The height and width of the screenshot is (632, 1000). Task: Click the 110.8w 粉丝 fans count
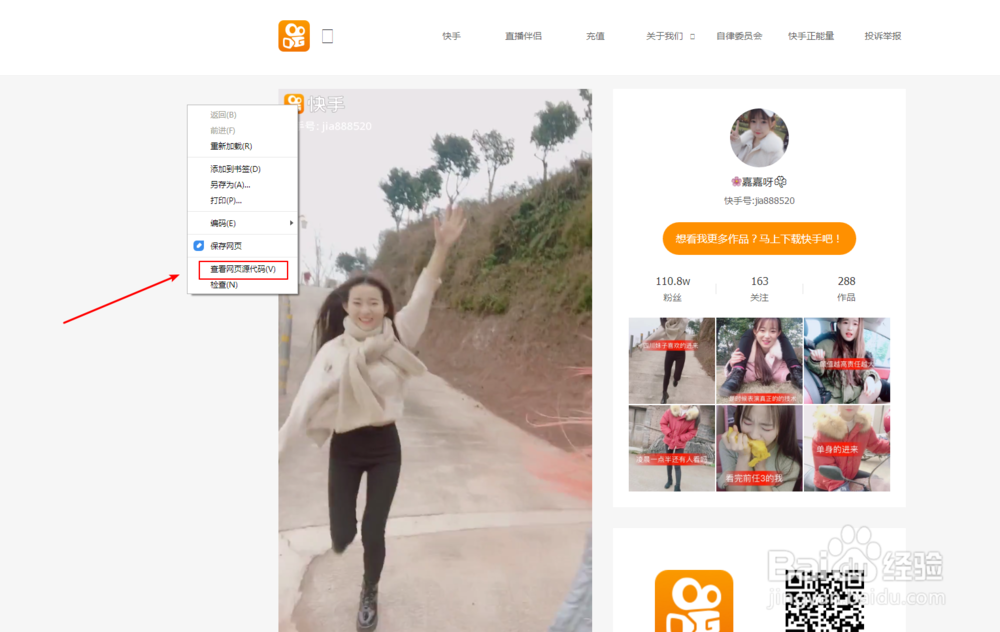coord(672,290)
